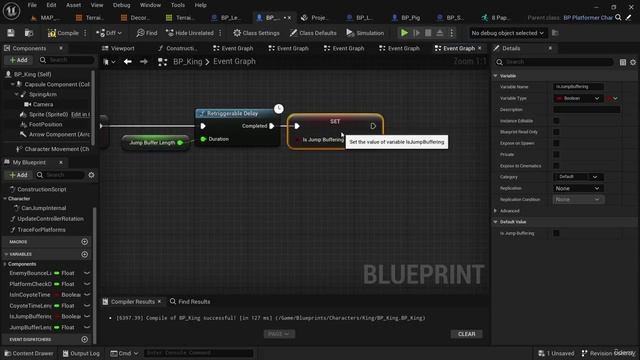Open Compile options menu dots

tap(85, 33)
